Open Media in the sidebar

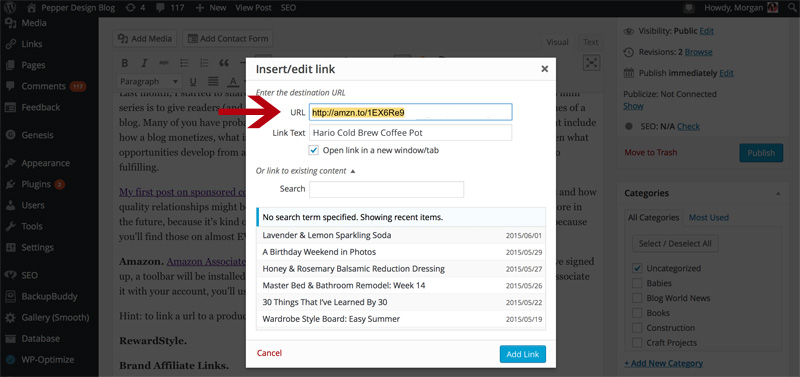tap(34, 23)
